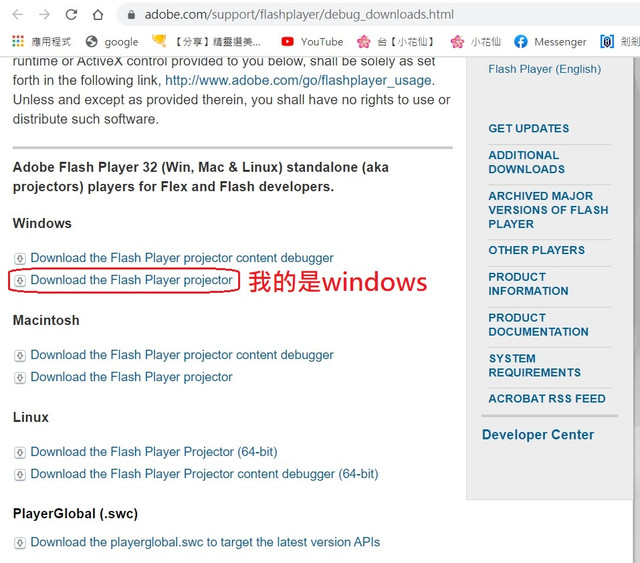Open the apps grid bookmark icon
This screenshot has width=640, height=563.
point(18,41)
